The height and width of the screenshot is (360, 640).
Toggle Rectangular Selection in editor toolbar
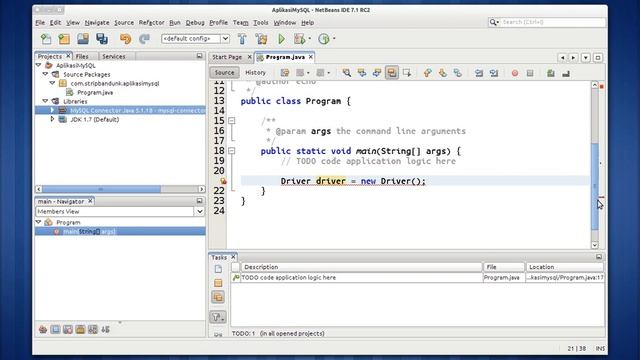[407, 73]
